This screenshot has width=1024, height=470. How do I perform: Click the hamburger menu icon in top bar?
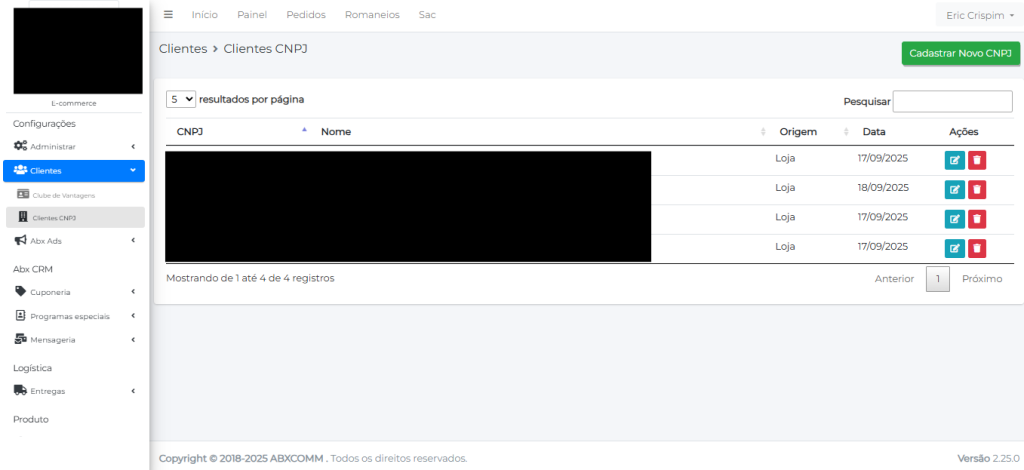(x=168, y=15)
